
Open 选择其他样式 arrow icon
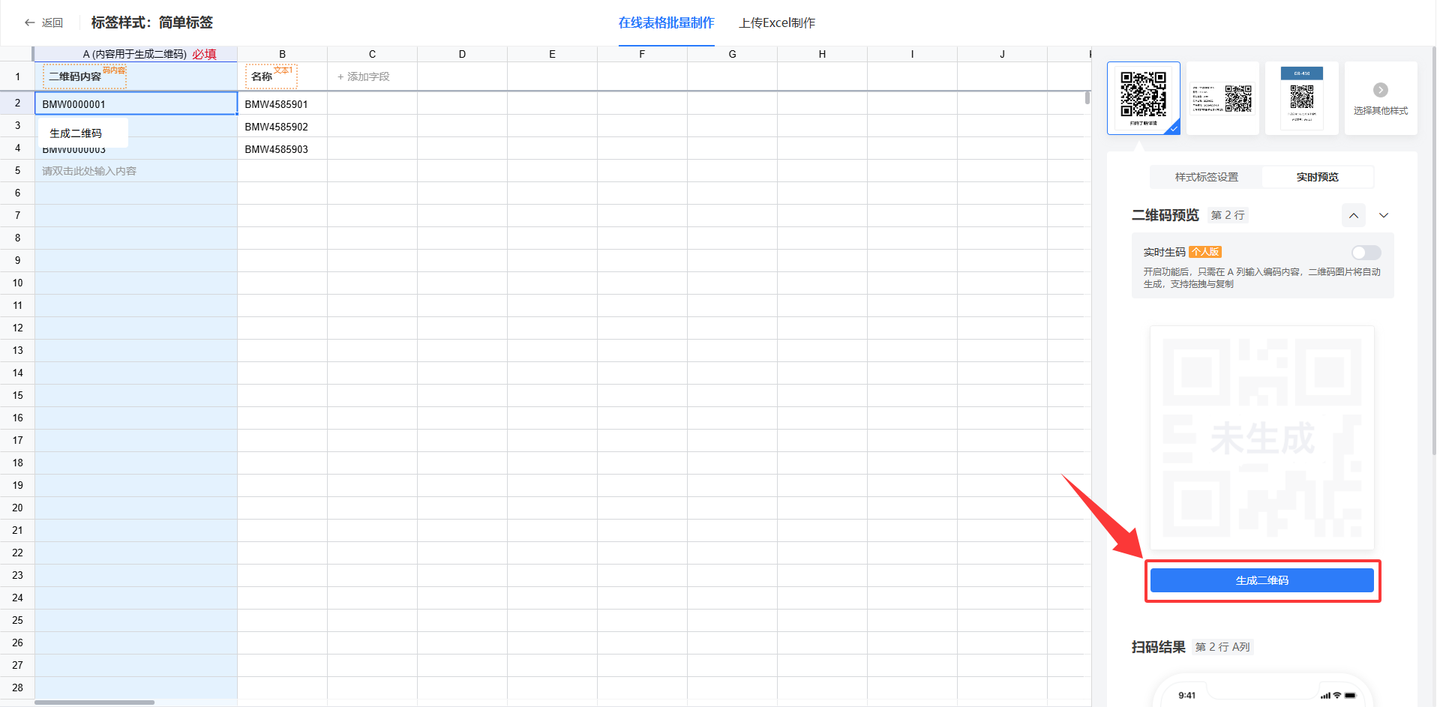[1380, 90]
